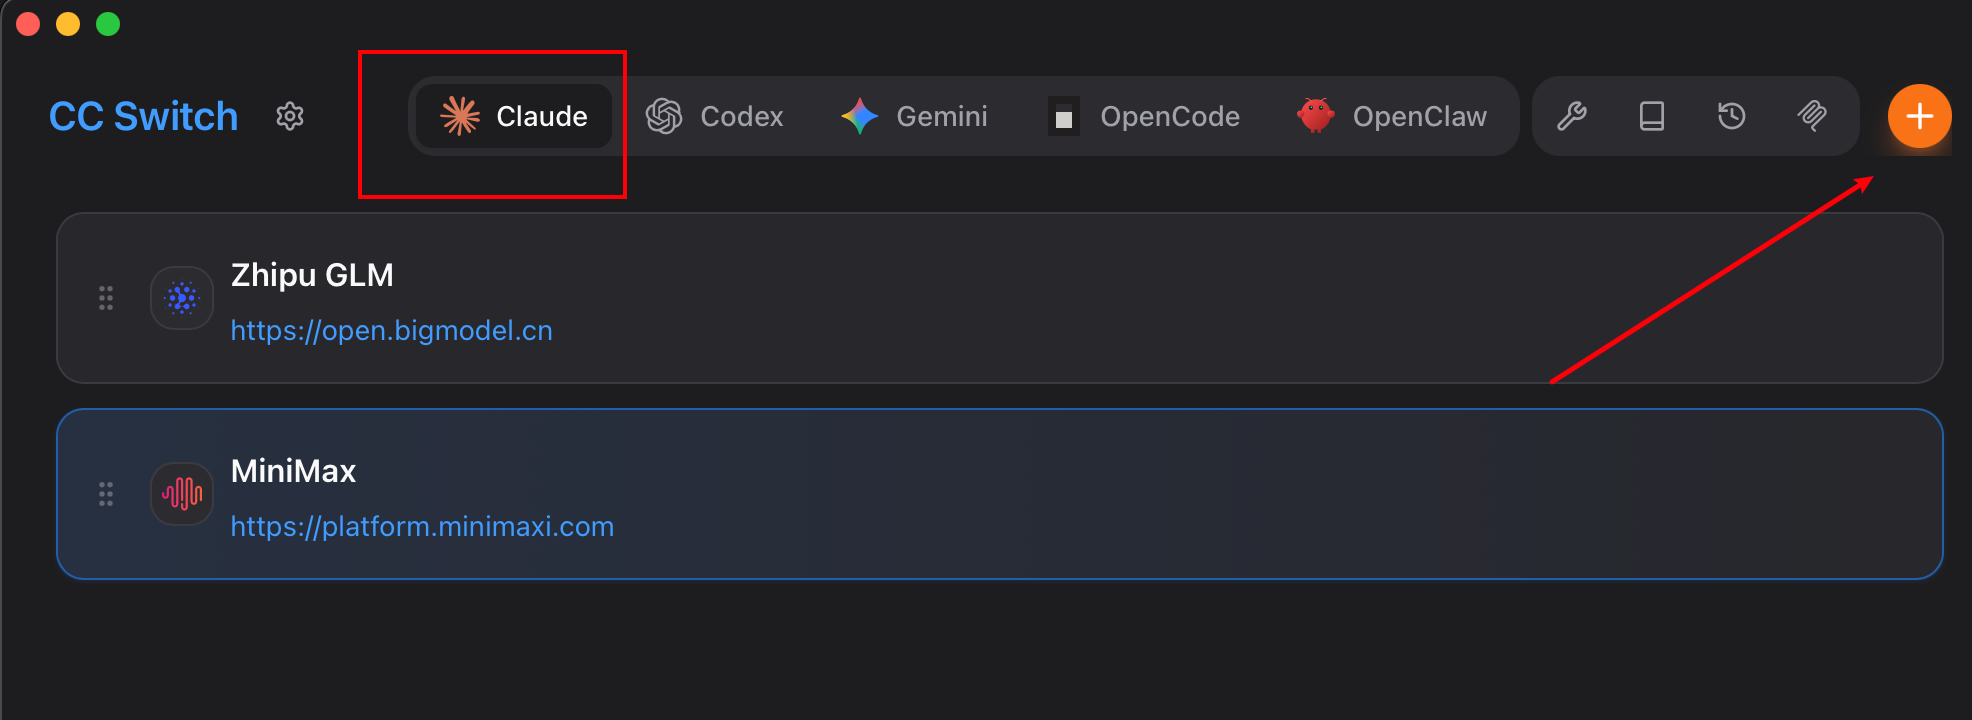The width and height of the screenshot is (1972, 720).
Task: Open the settings gear beside CC Switch
Action: pyautogui.click(x=290, y=116)
